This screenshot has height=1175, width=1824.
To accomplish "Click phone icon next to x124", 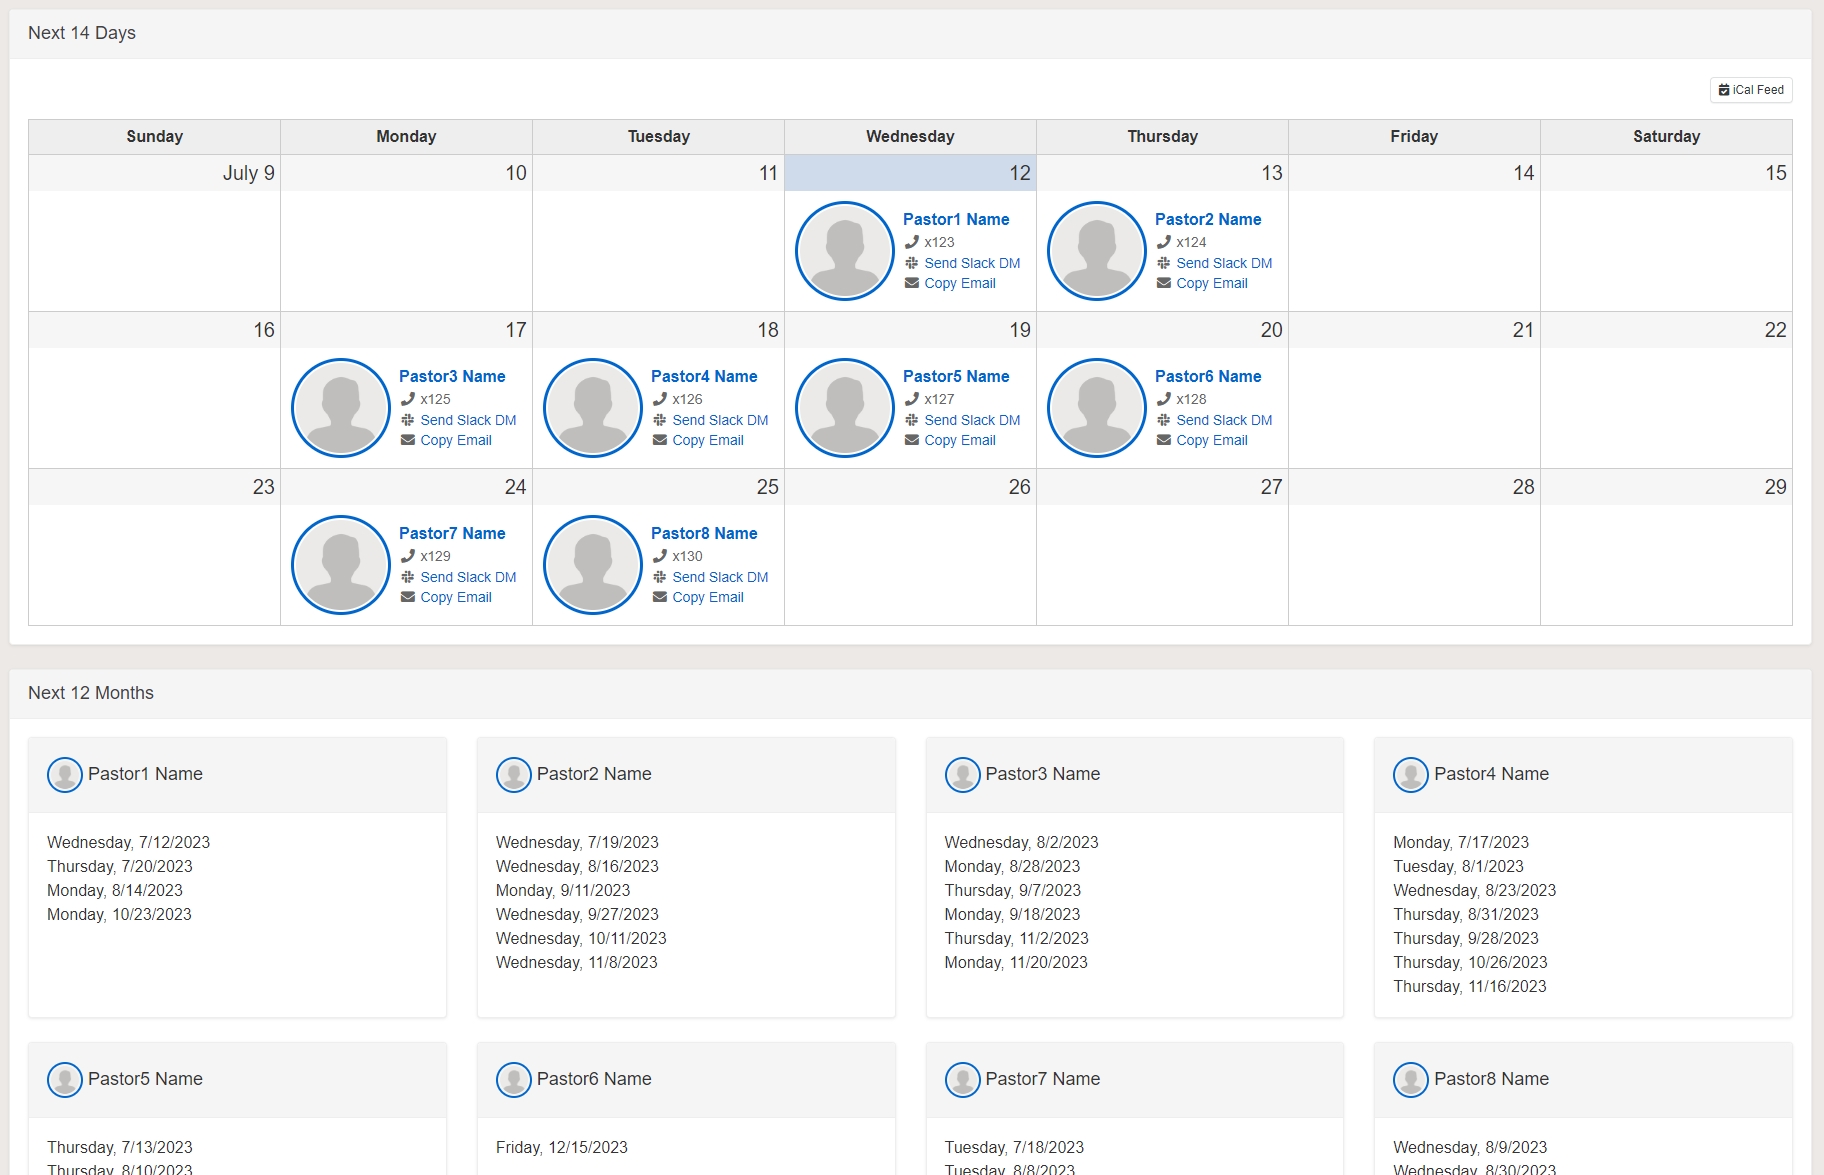I will 1164,242.
